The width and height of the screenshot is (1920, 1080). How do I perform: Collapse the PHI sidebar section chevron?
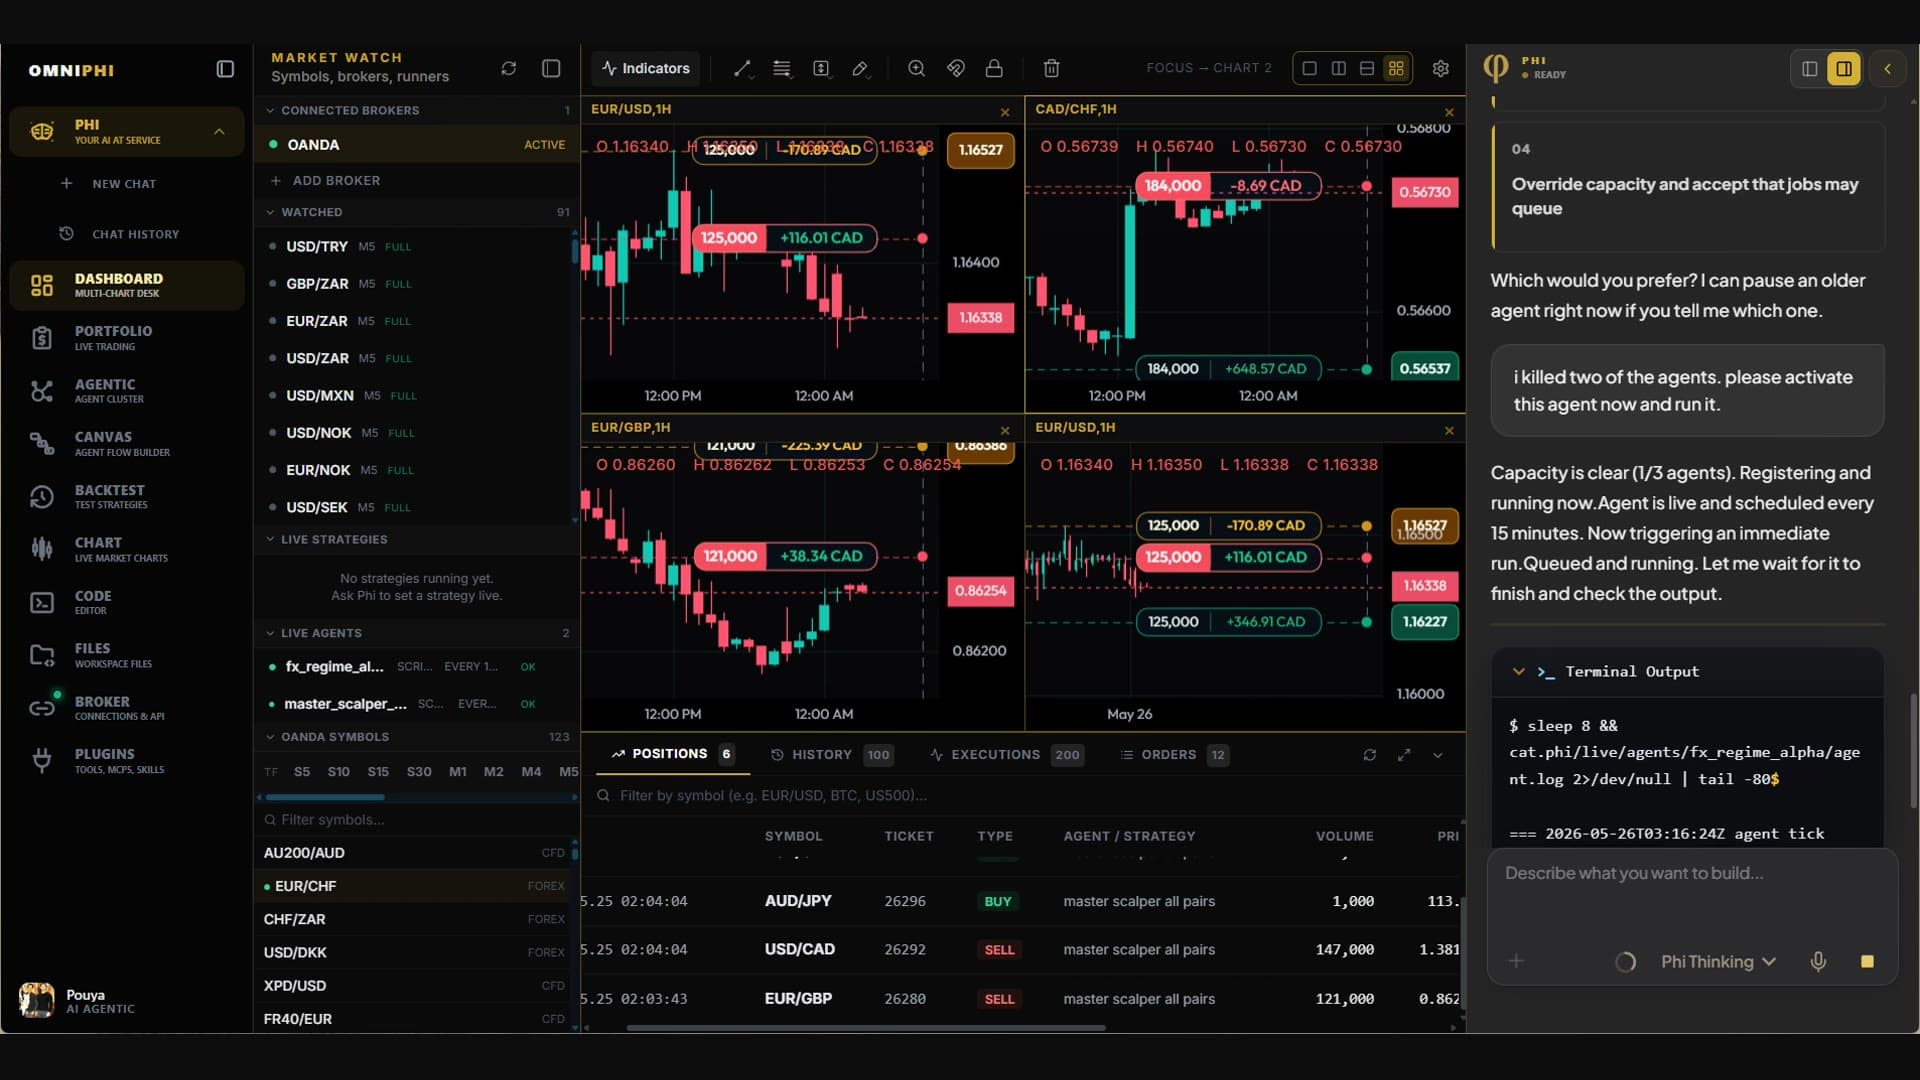point(219,132)
